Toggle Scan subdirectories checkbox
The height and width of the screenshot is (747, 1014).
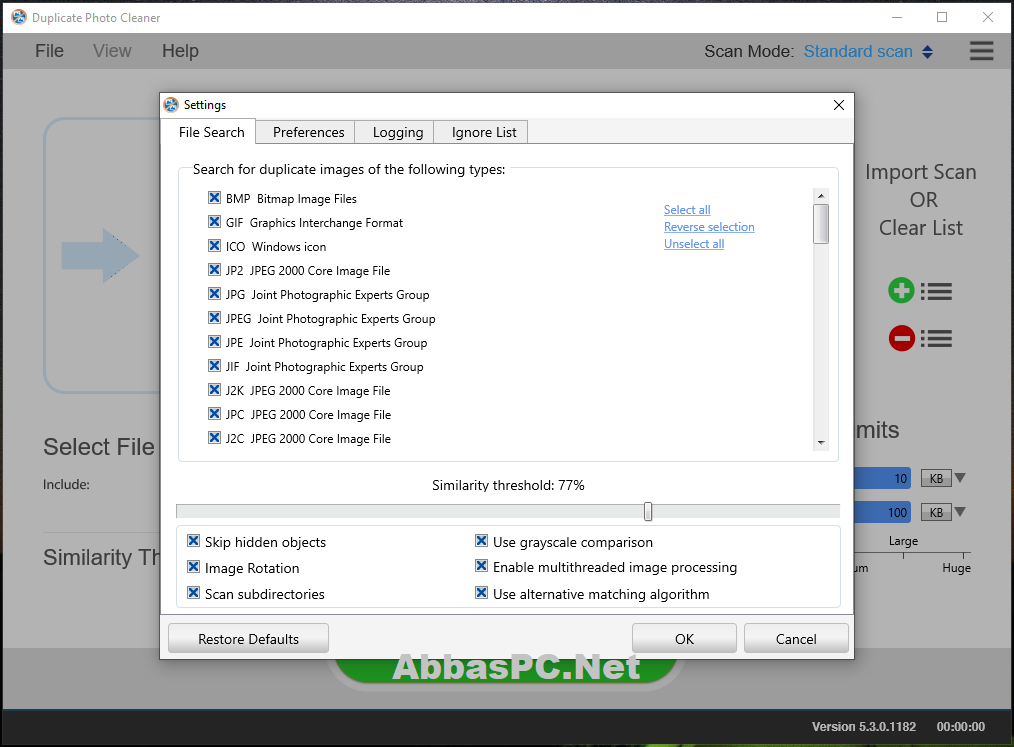click(x=193, y=592)
